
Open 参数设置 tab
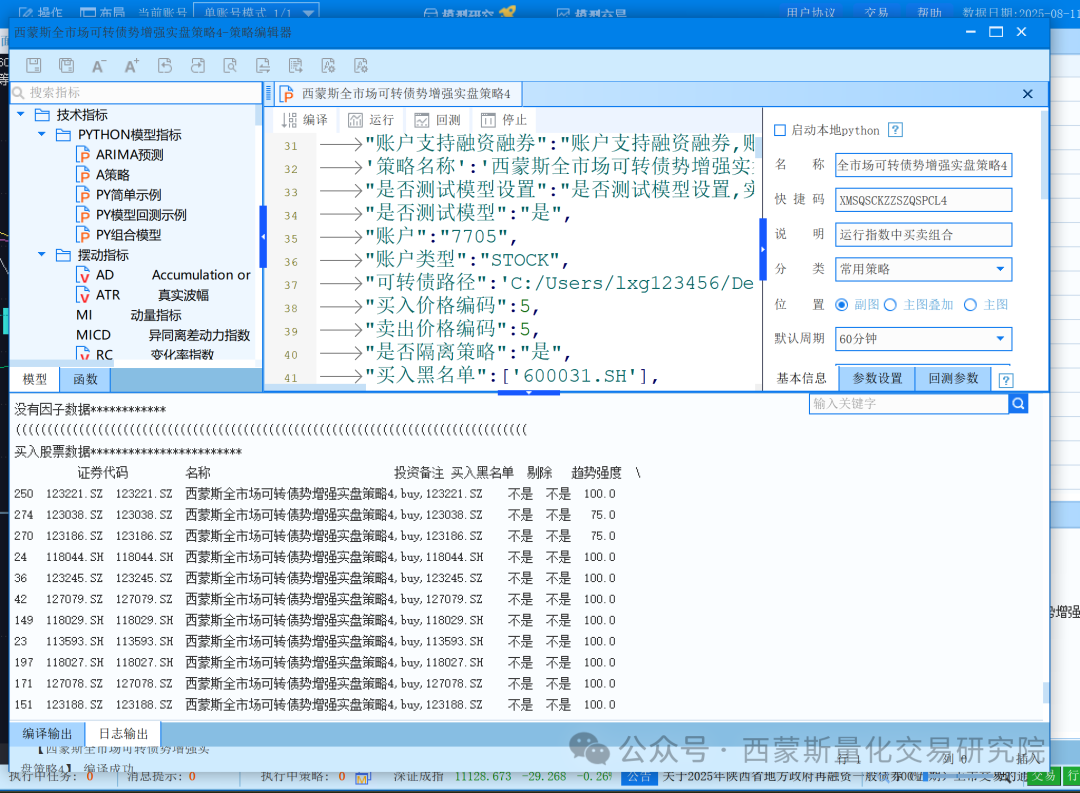pos(877,378)
